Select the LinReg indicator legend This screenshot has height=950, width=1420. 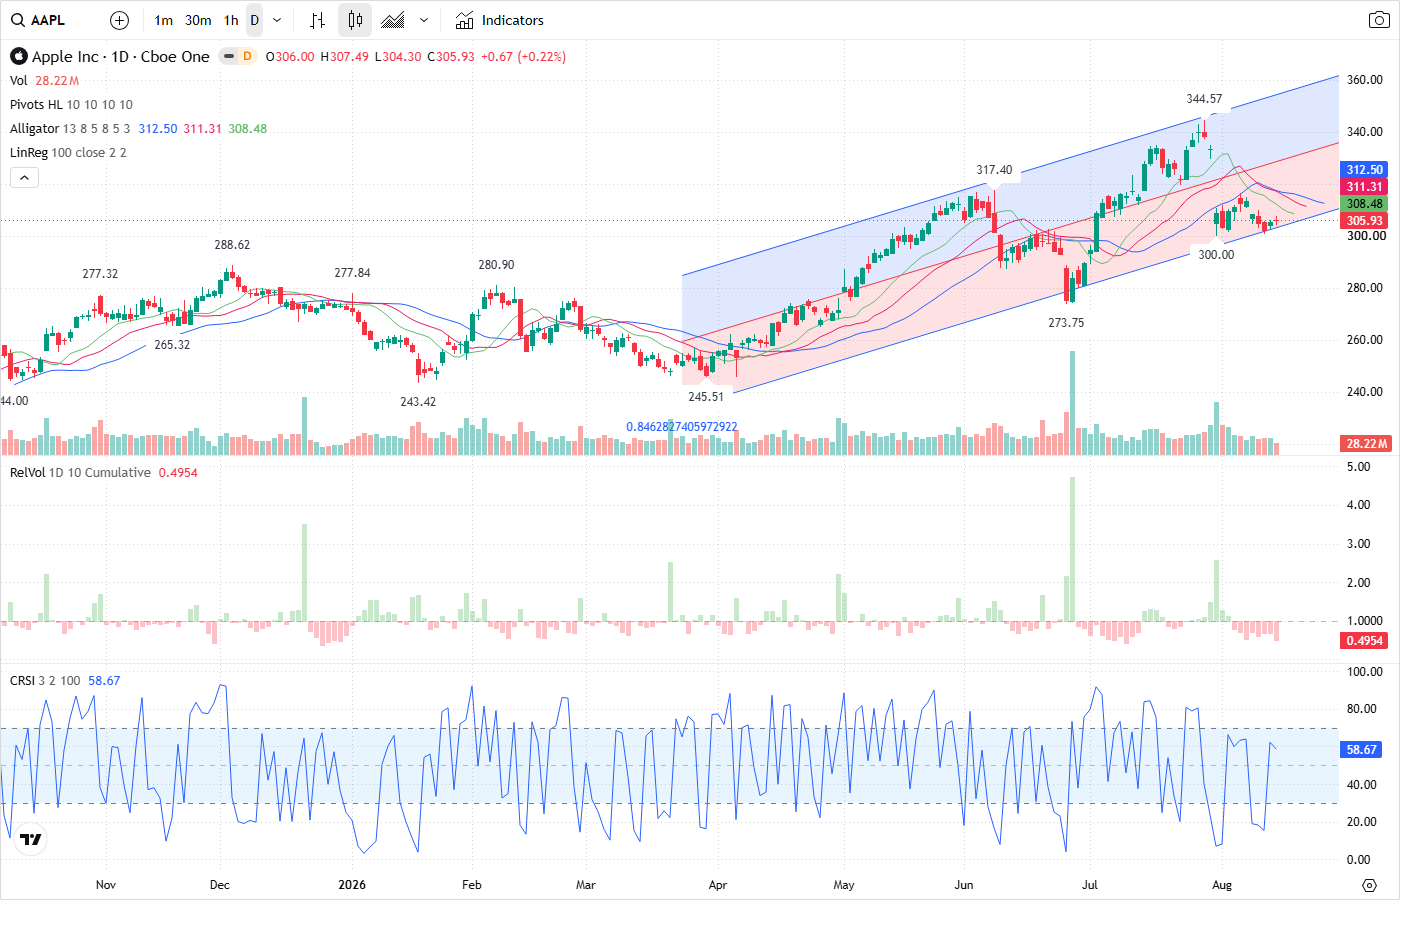click(29, 153)
